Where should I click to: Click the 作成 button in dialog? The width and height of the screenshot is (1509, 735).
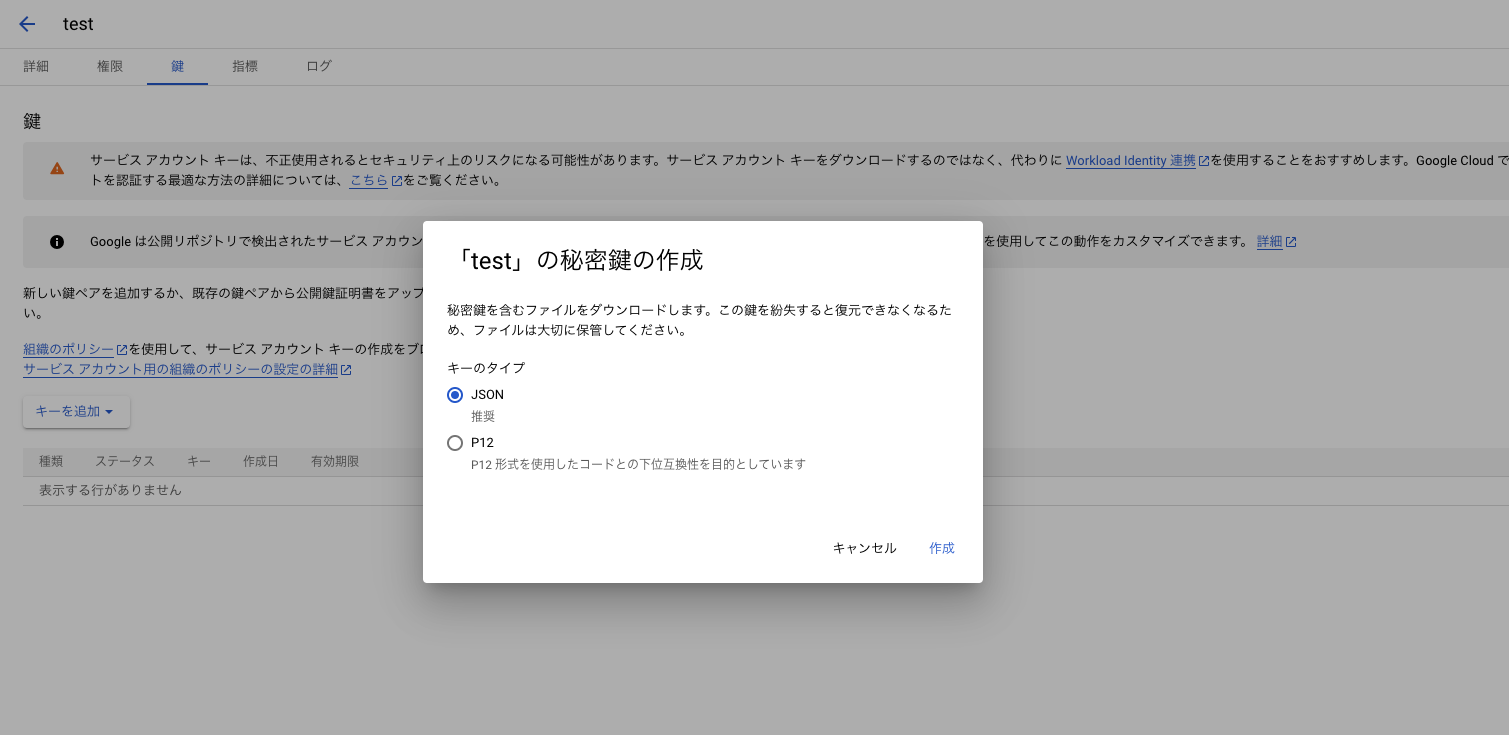[x=941, y=548]
